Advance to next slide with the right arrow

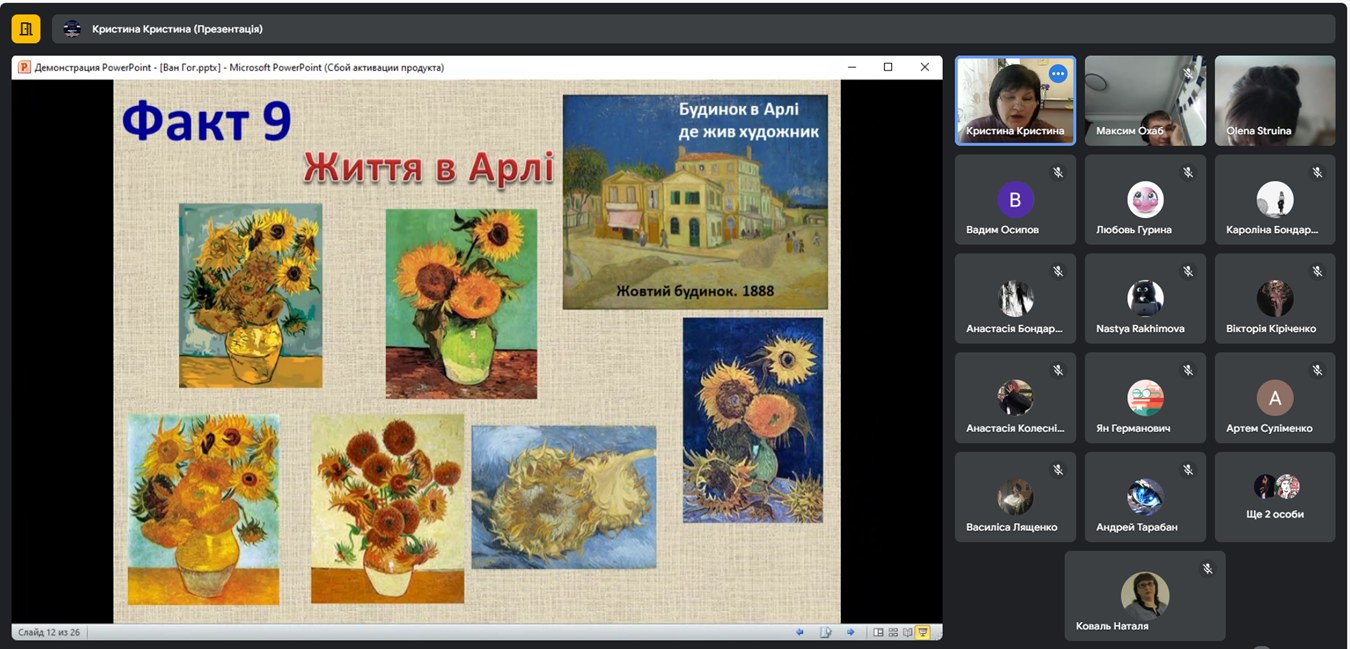pyautogui.click(x=850, y=632)
